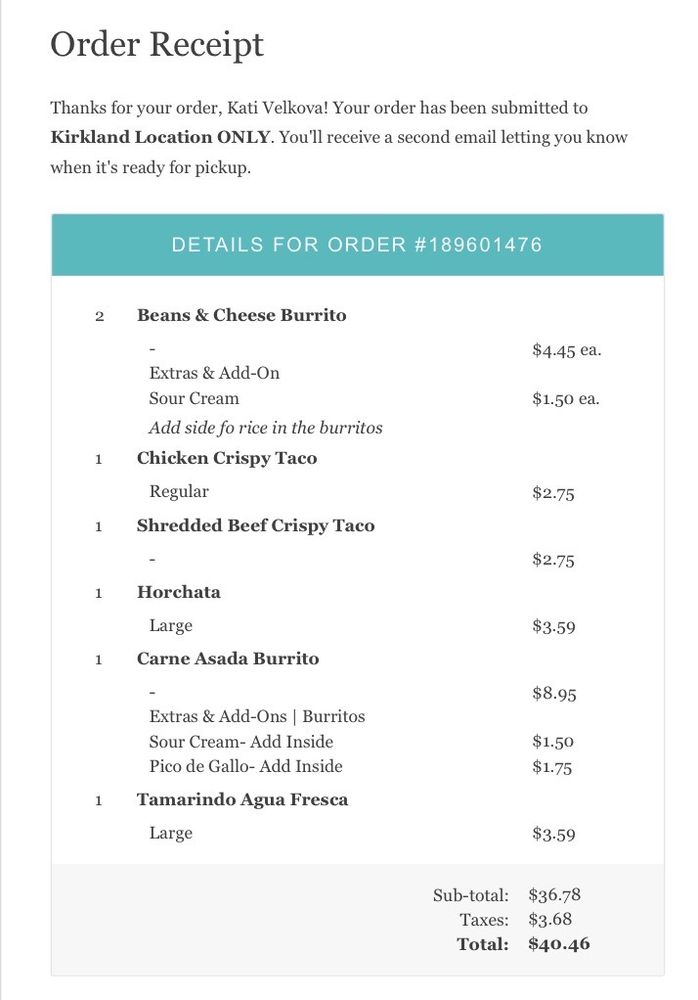
Task: Click the Beans & Cheese Burrito item
Action: point(241,315)
